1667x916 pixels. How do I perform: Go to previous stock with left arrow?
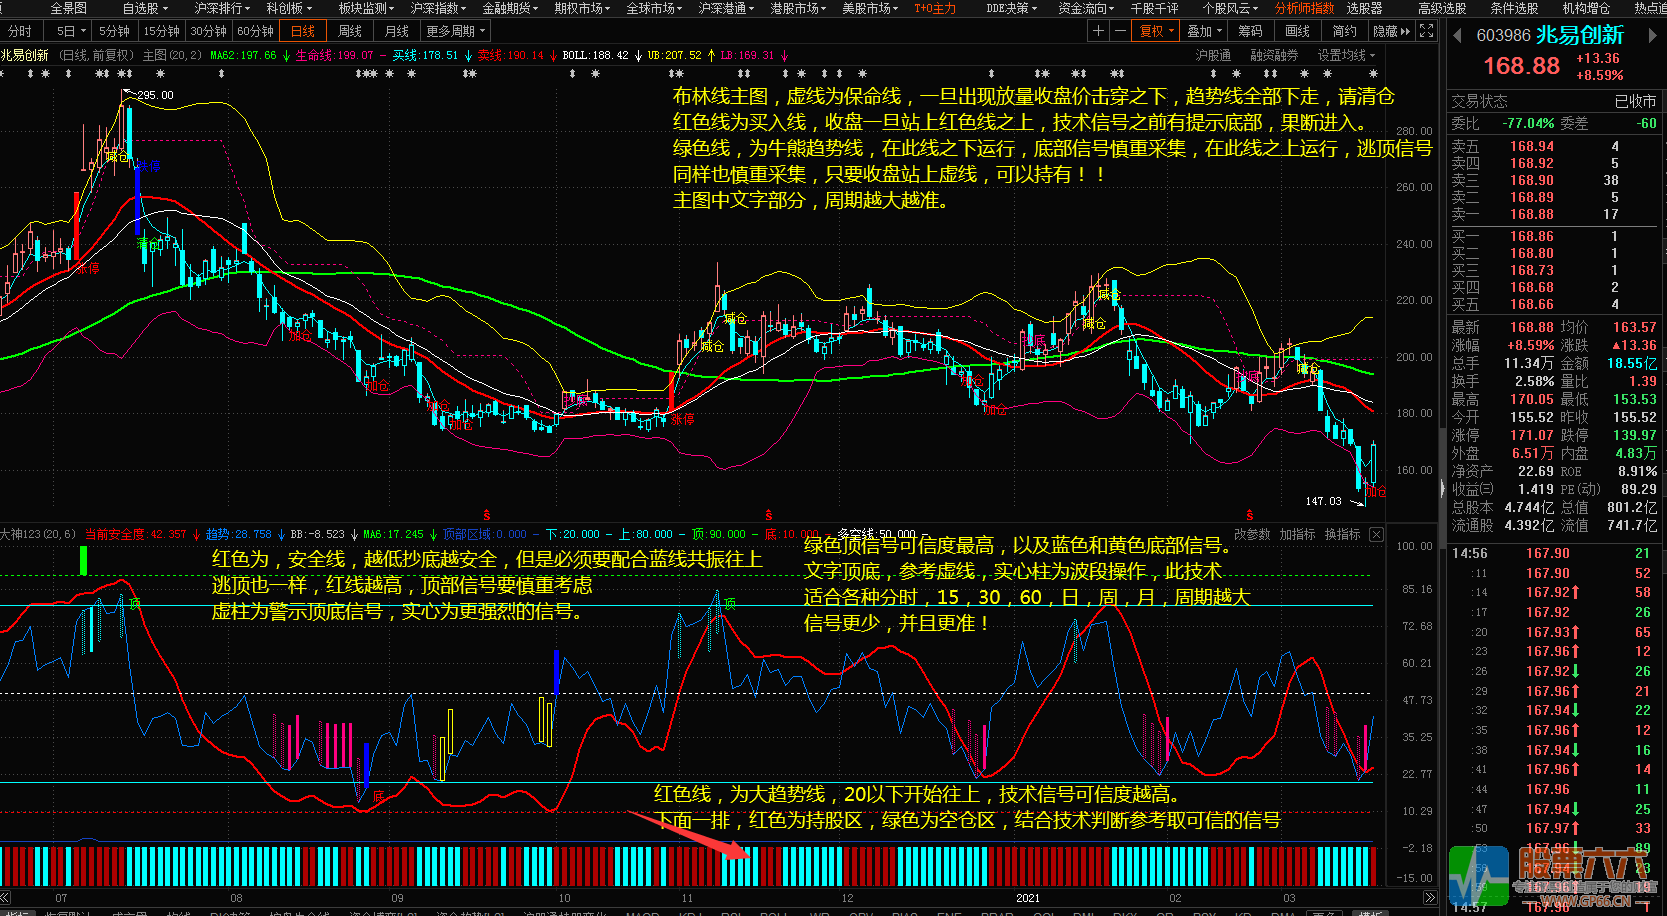pos(1457,36)
